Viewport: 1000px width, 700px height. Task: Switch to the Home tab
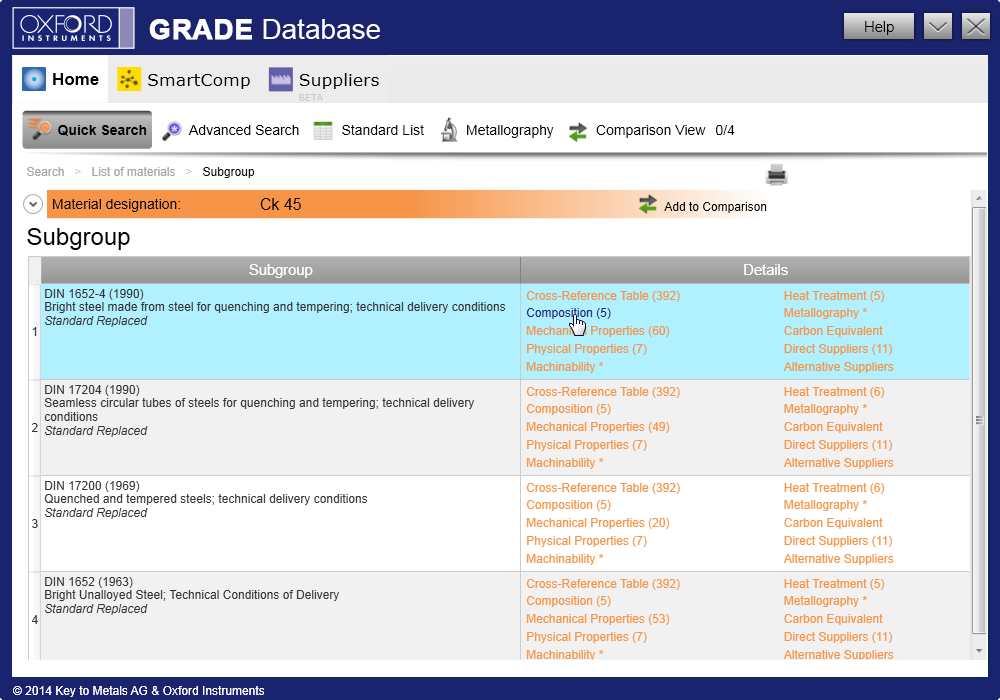pos(61,79)
